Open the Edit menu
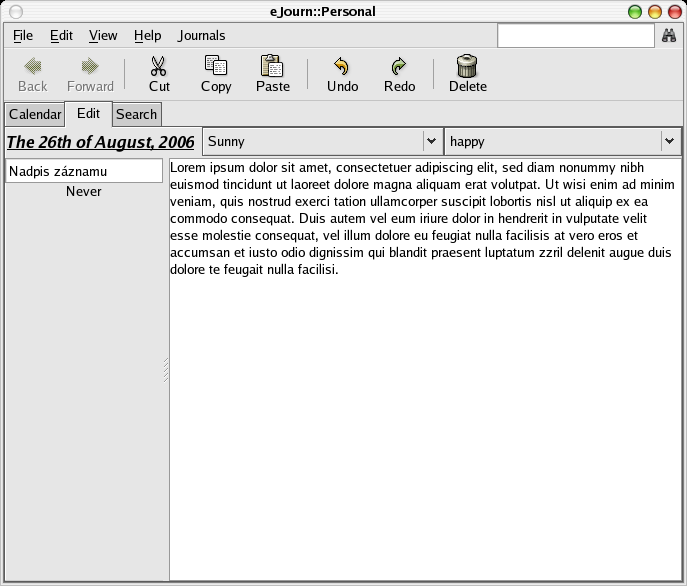Image resolution: width=687 pixels, height=586 pixels. (61, 35)
